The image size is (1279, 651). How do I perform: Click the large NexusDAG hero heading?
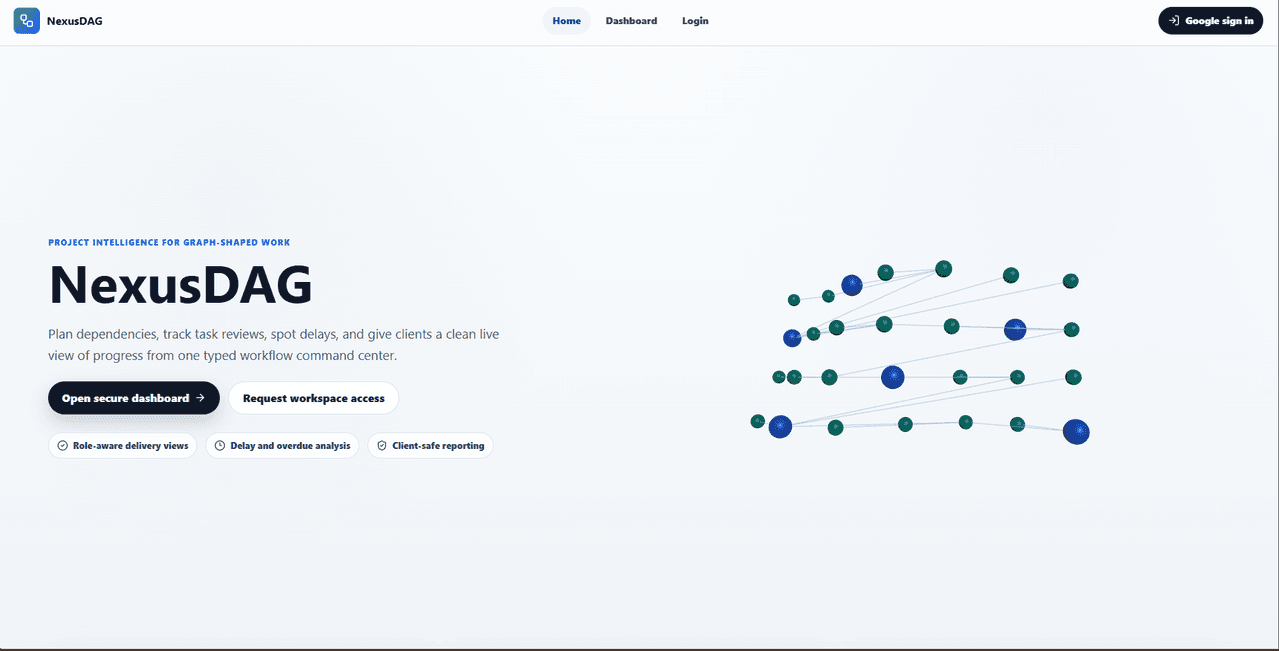pyautogui.click(x=181, y=285)
